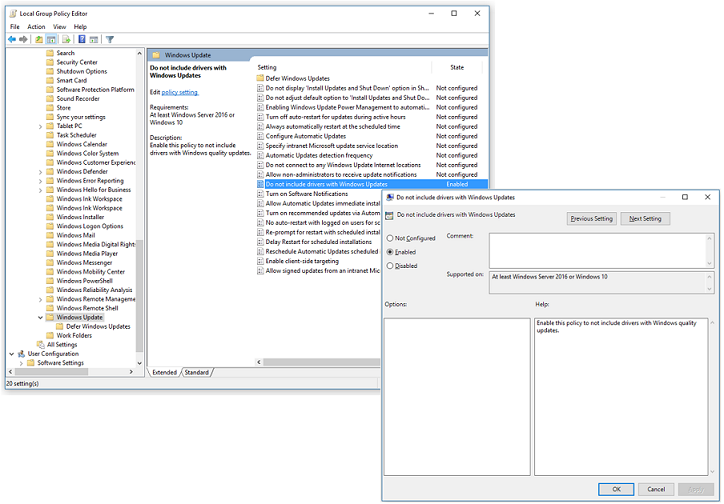Open the Action menu

35,27
